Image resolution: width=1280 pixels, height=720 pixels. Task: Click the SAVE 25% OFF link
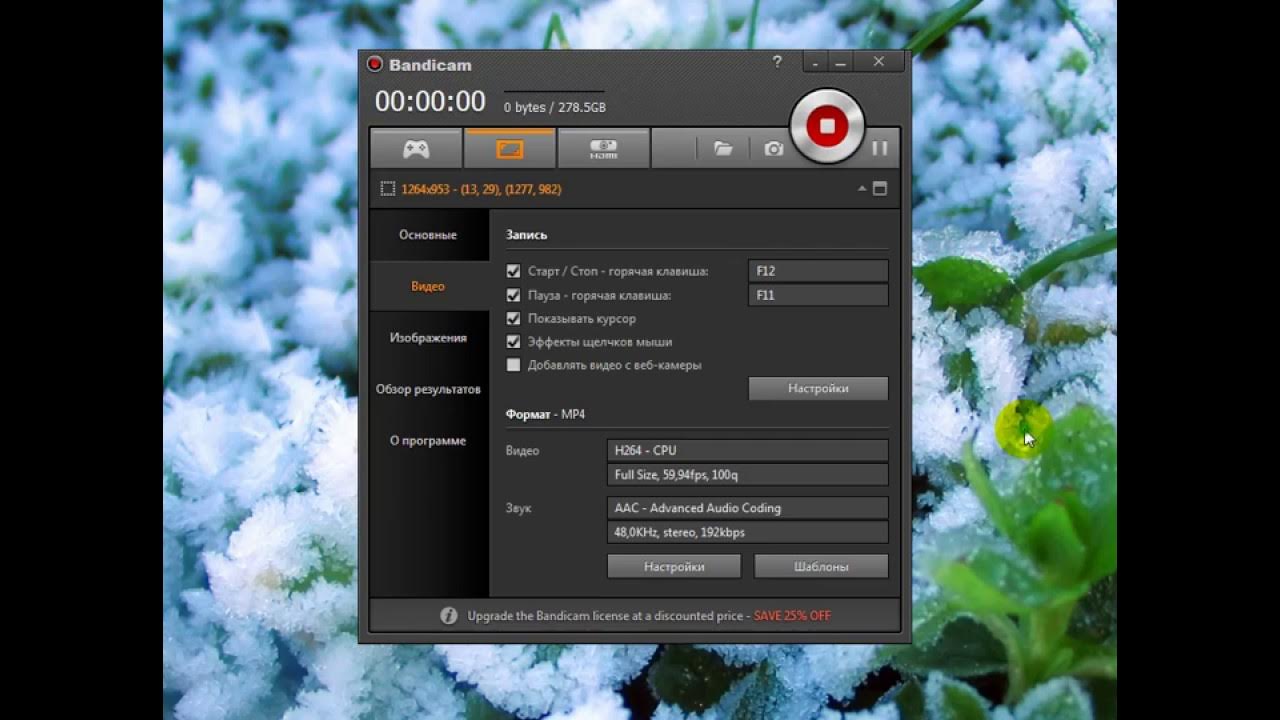click(x=792, y=616)
